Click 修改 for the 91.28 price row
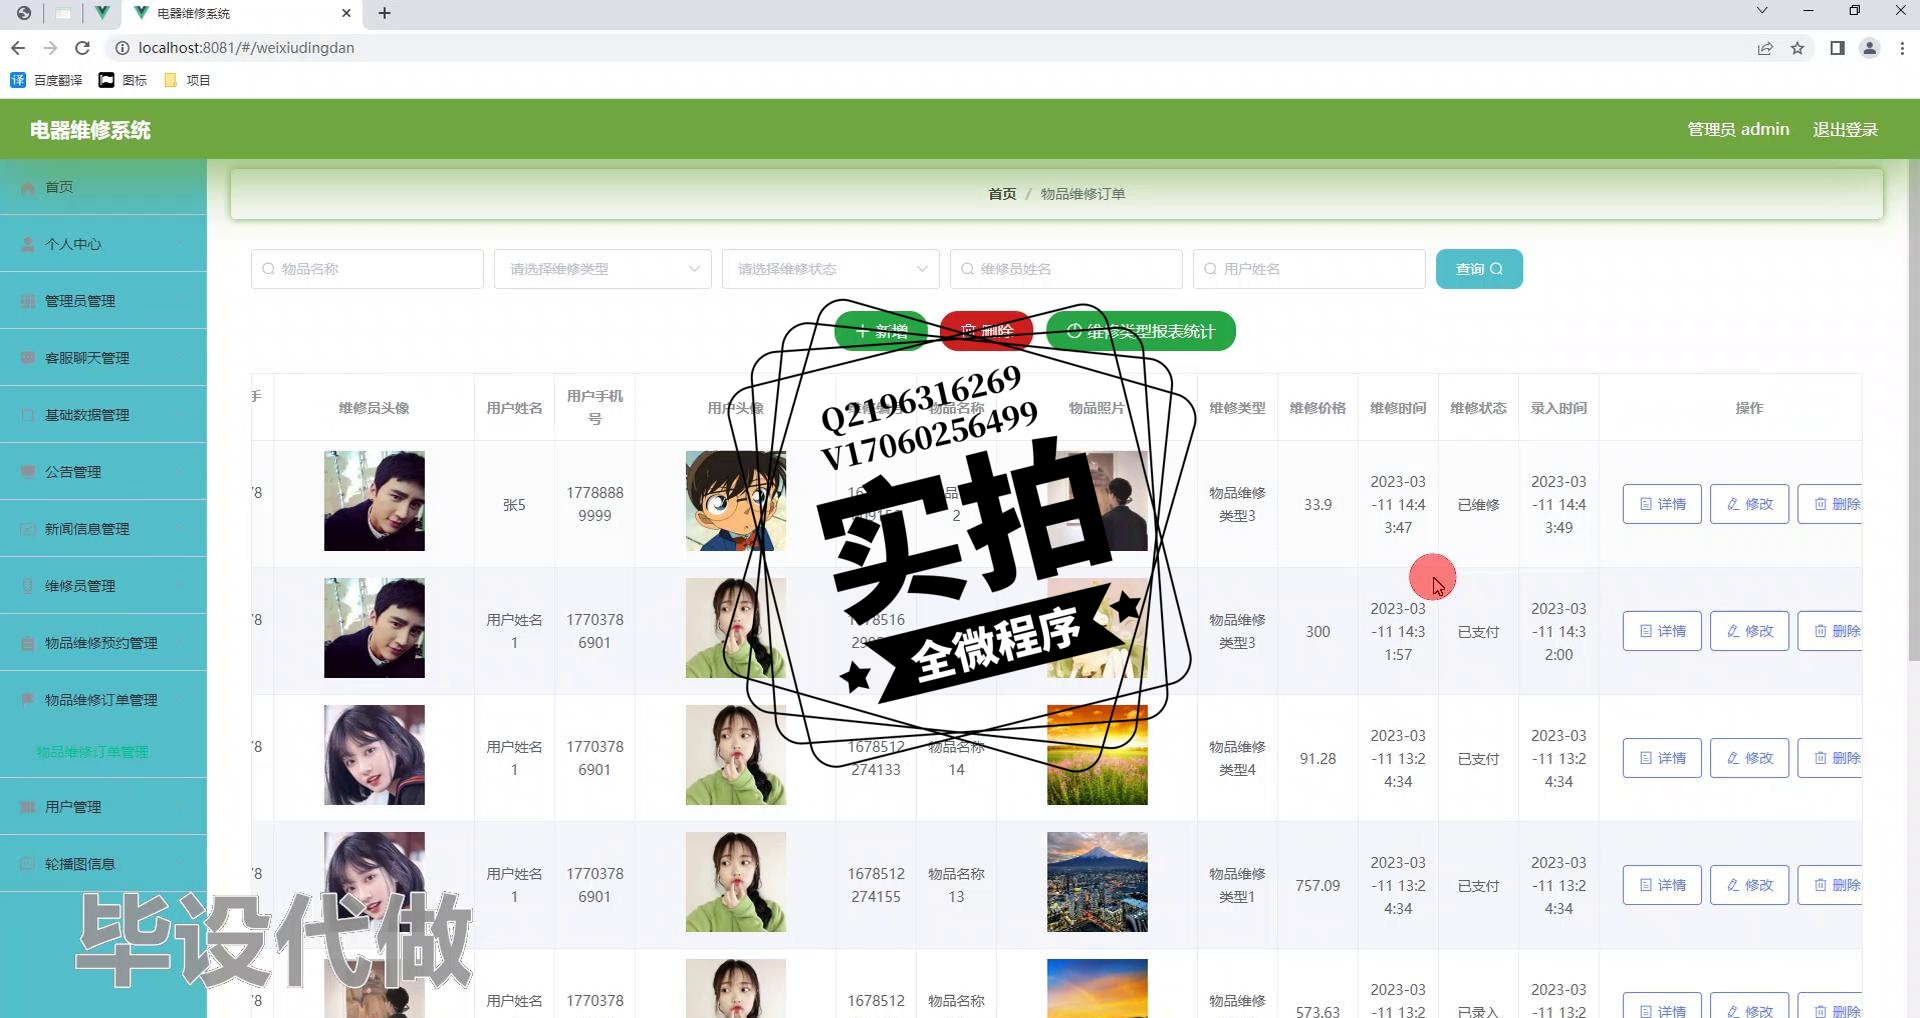The height and width of the screenshot is (1018, 1920). click(1749, 758)
